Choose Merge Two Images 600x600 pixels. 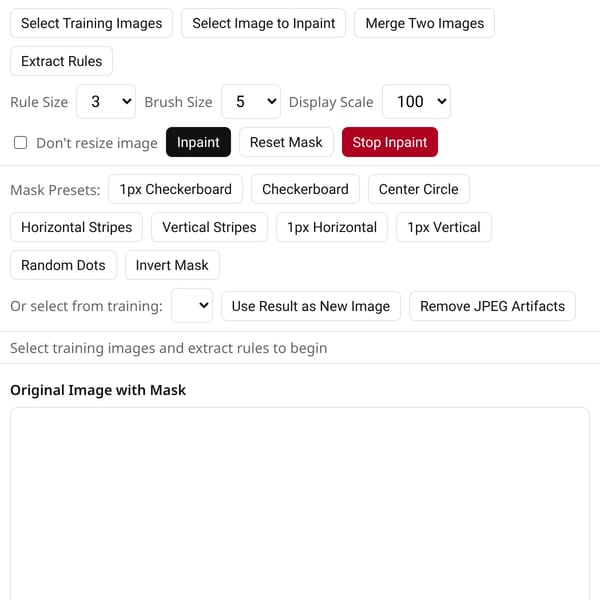click(424, 23)
